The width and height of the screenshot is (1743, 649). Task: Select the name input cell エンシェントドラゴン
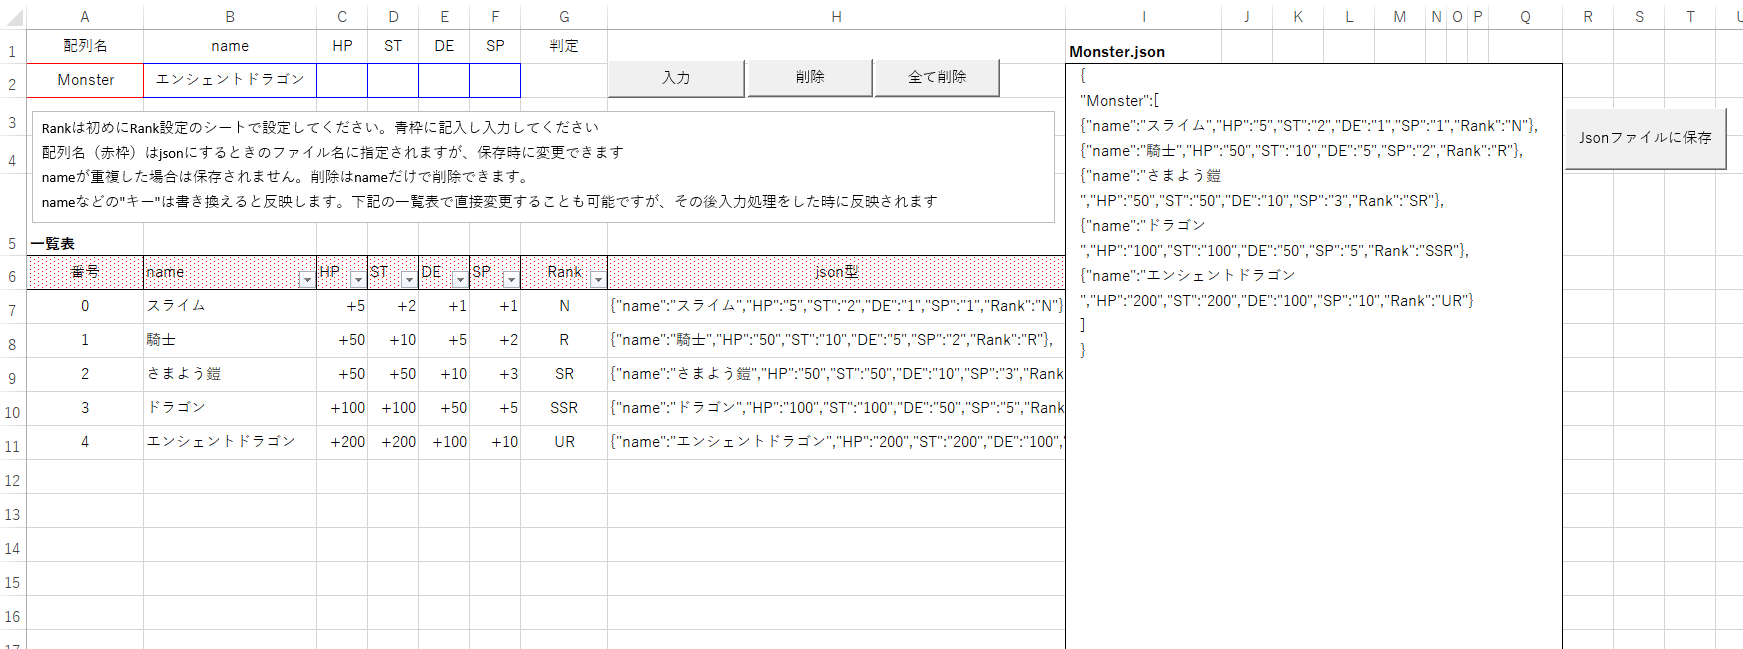230,80
